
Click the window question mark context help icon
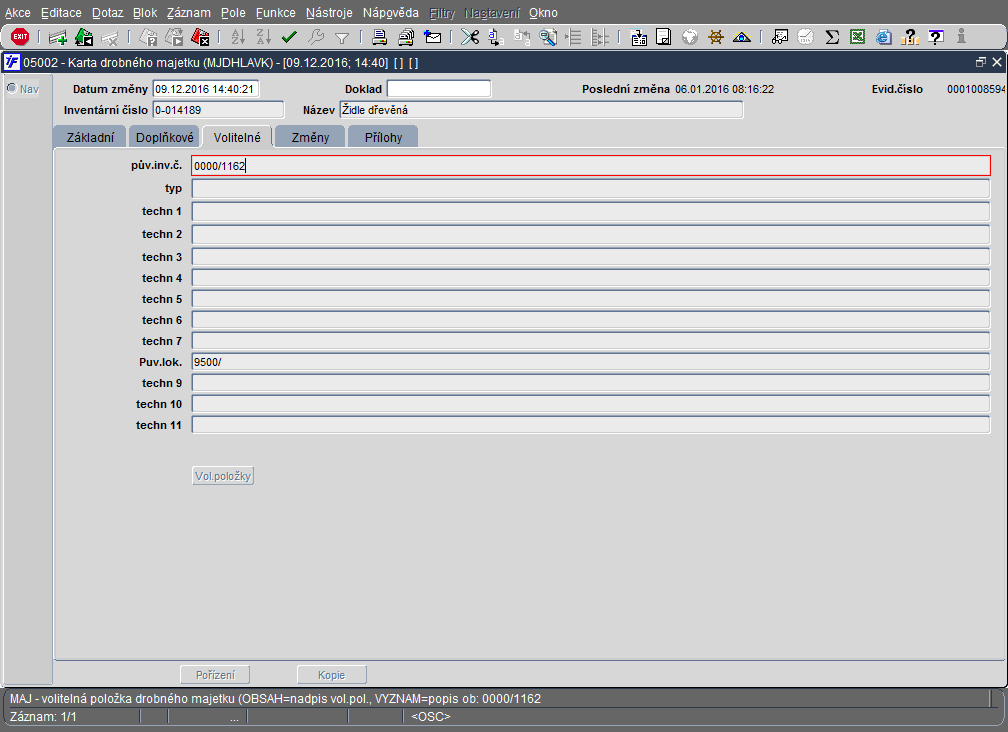[936, 37]
